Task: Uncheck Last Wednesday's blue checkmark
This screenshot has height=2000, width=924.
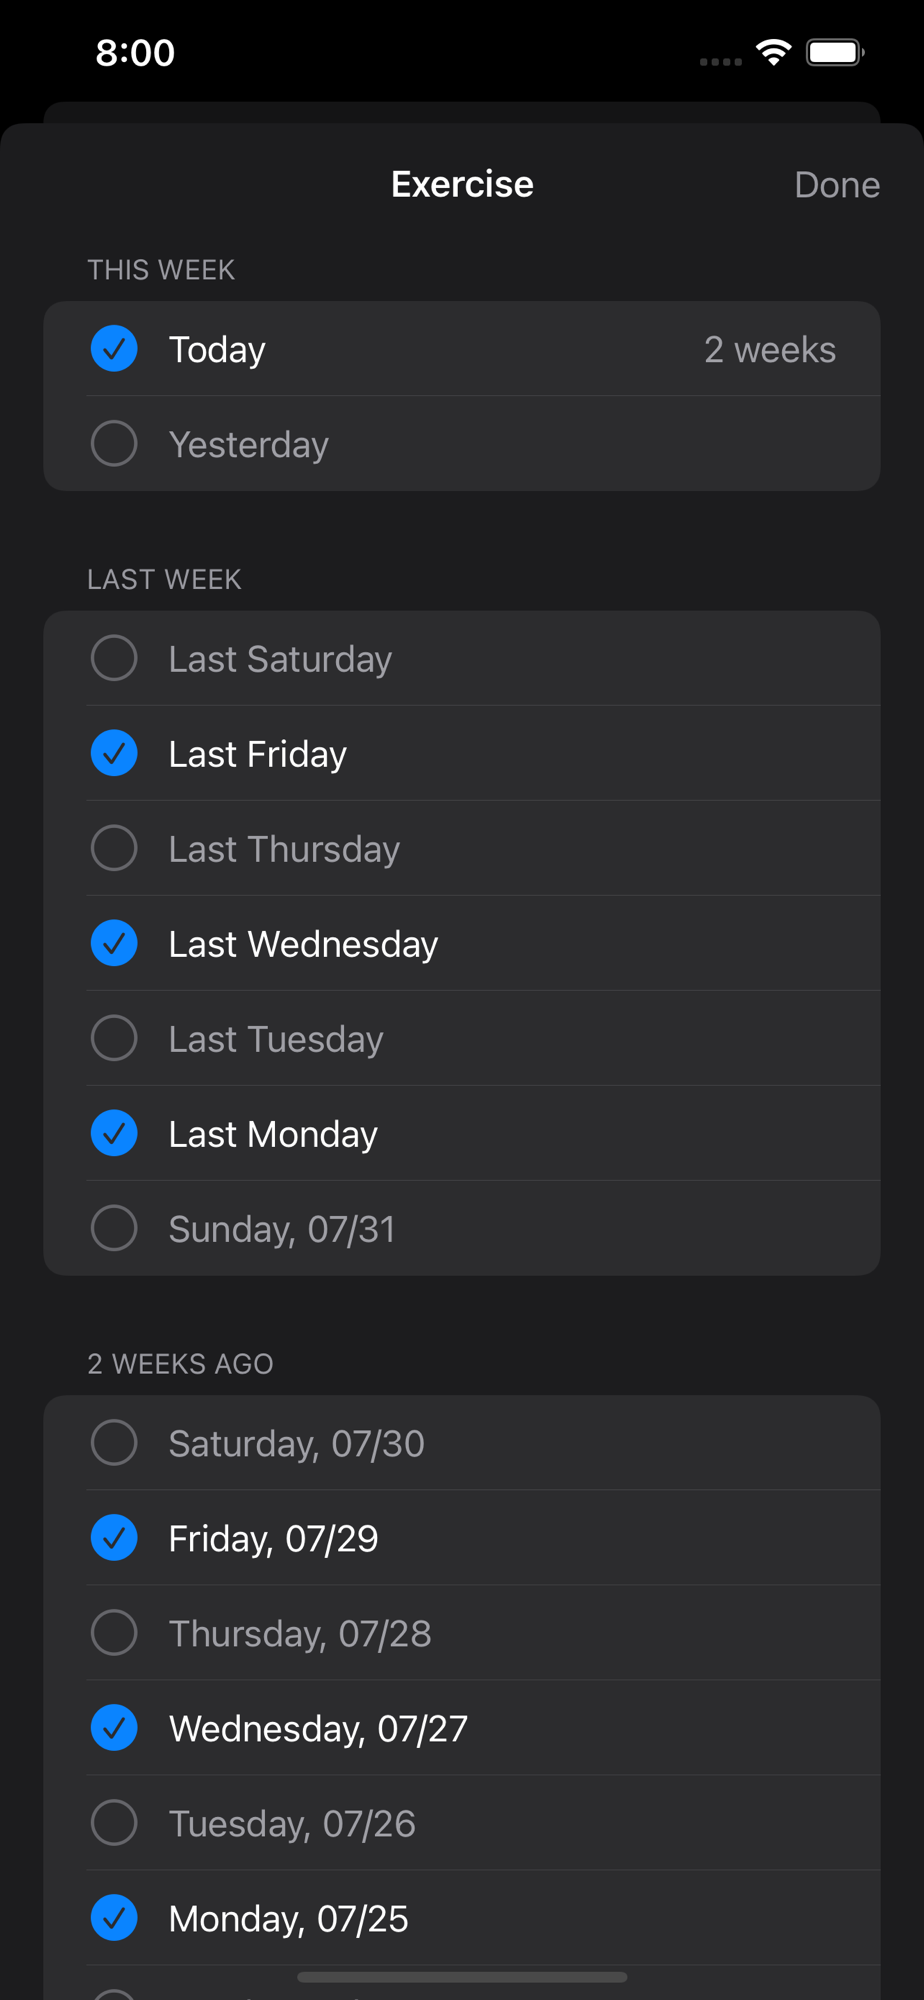Action: pos(114,944)
